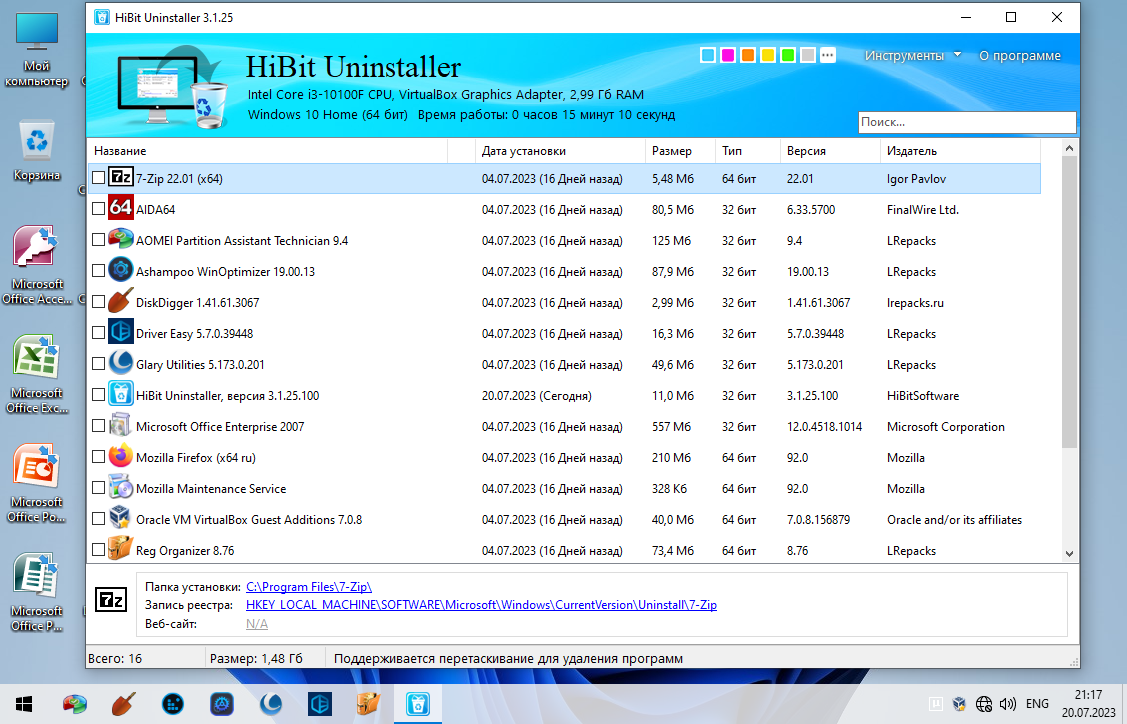Click the volume speaker tray icon
1127x724 pixels.
[1008, 704]
